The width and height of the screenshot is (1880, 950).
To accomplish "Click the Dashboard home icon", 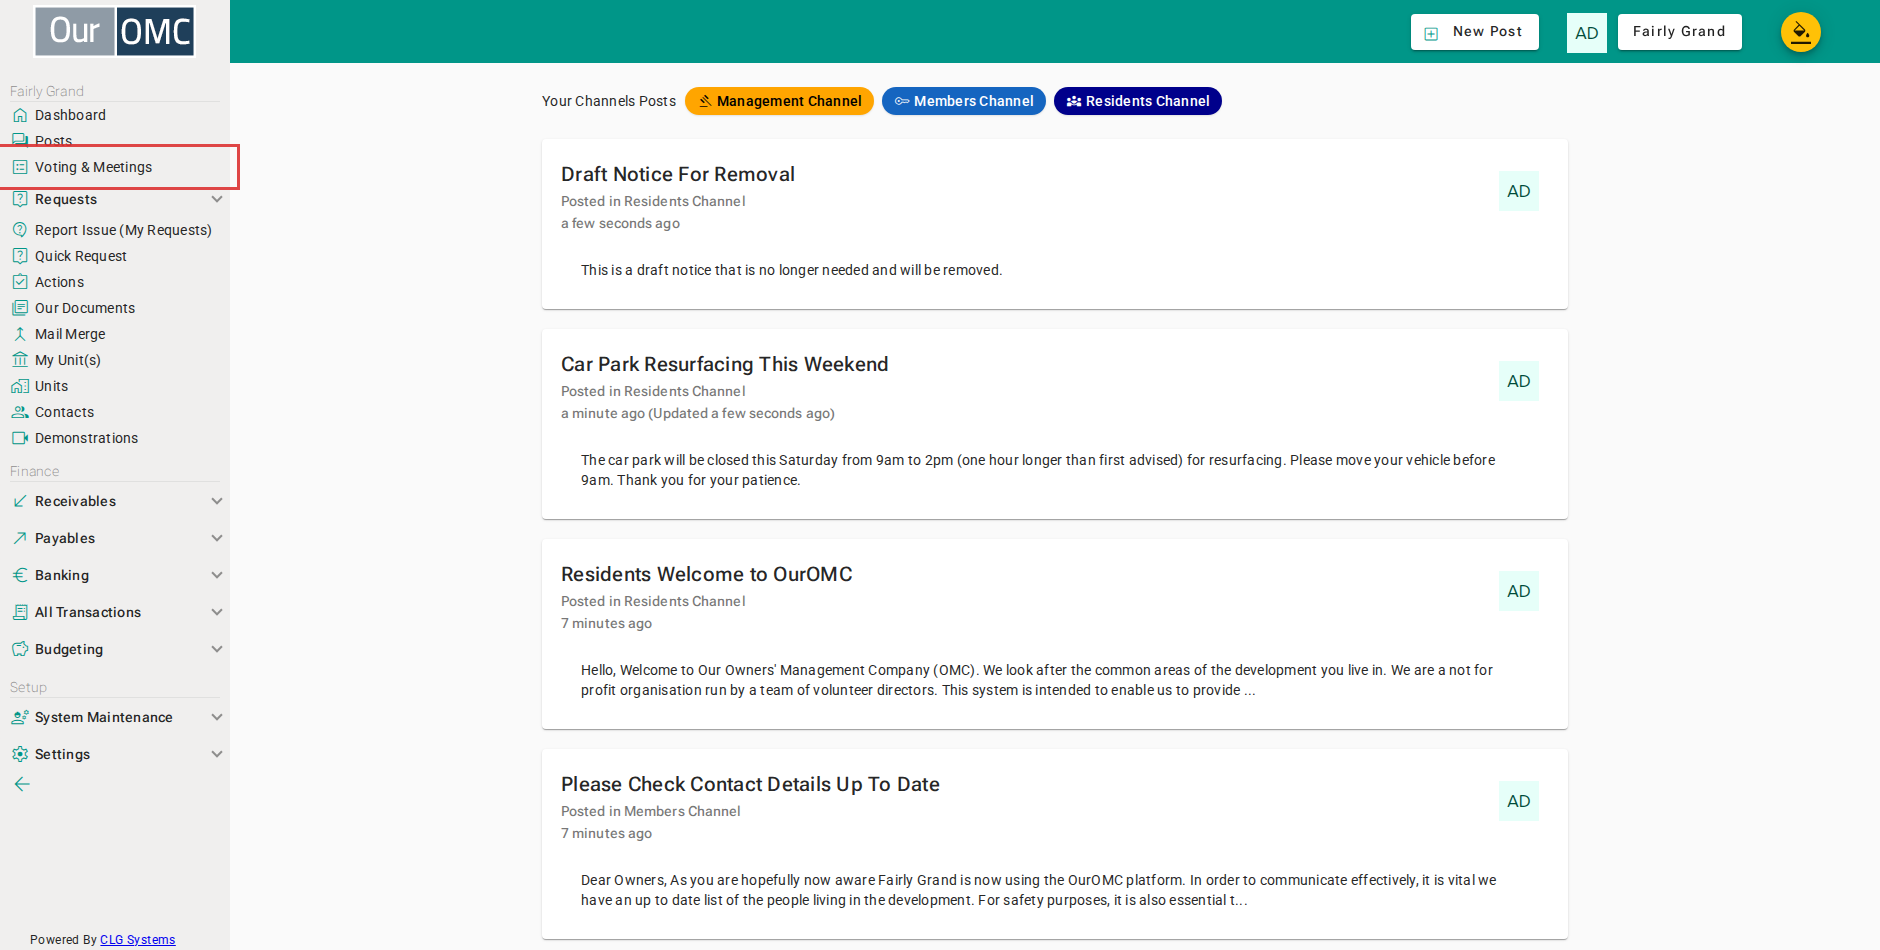I will 20,115.
